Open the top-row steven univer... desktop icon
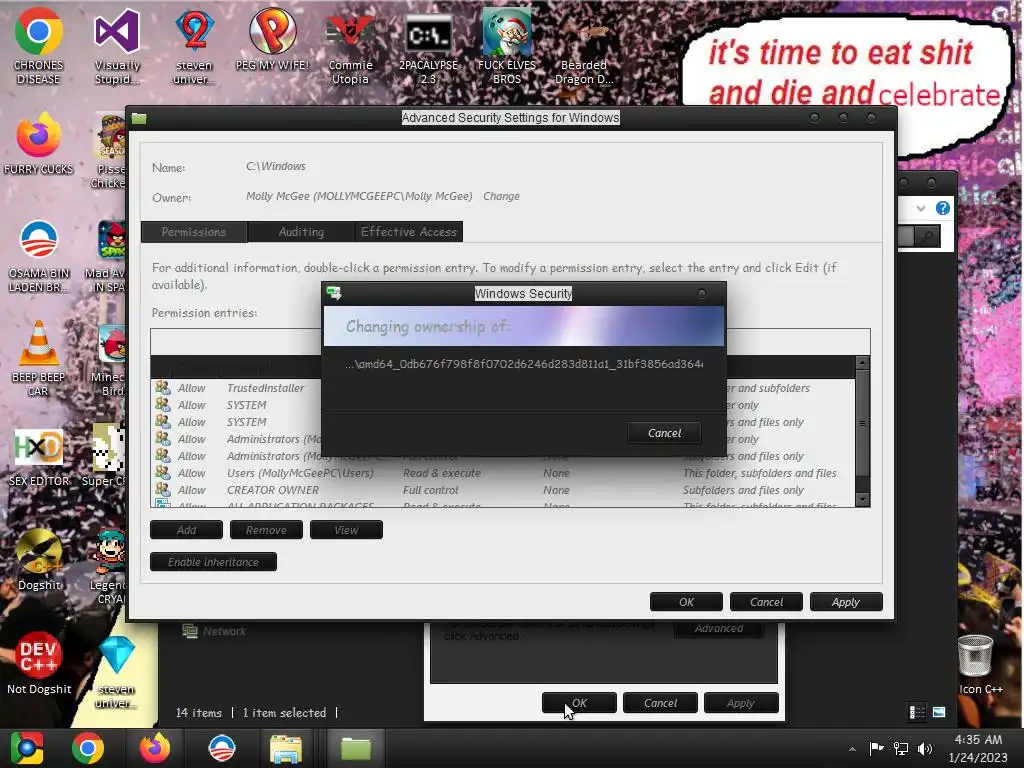Image resolution: width=1024 pixels, height=768 pixels. [194, 46]
